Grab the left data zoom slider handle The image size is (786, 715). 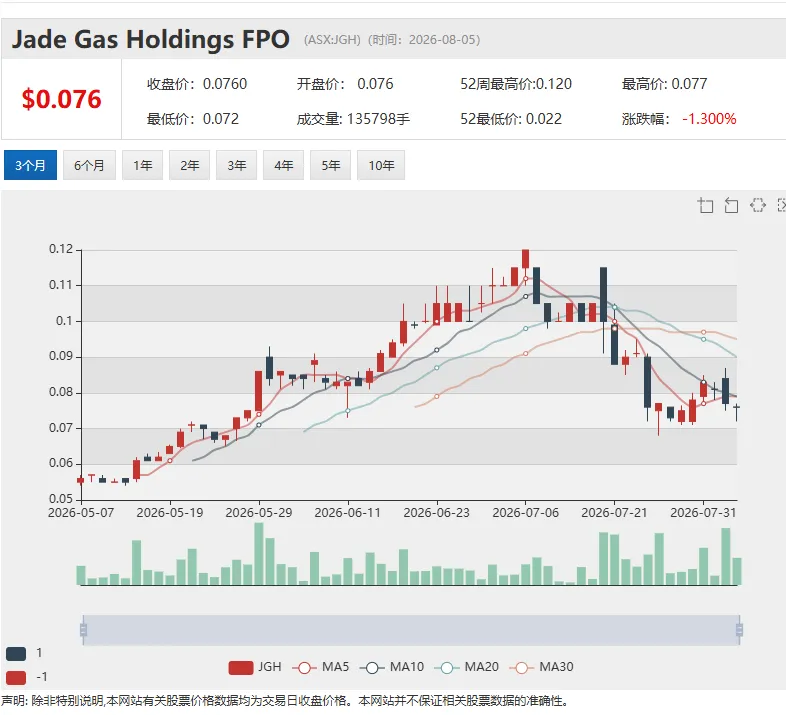tap(83, 630)
